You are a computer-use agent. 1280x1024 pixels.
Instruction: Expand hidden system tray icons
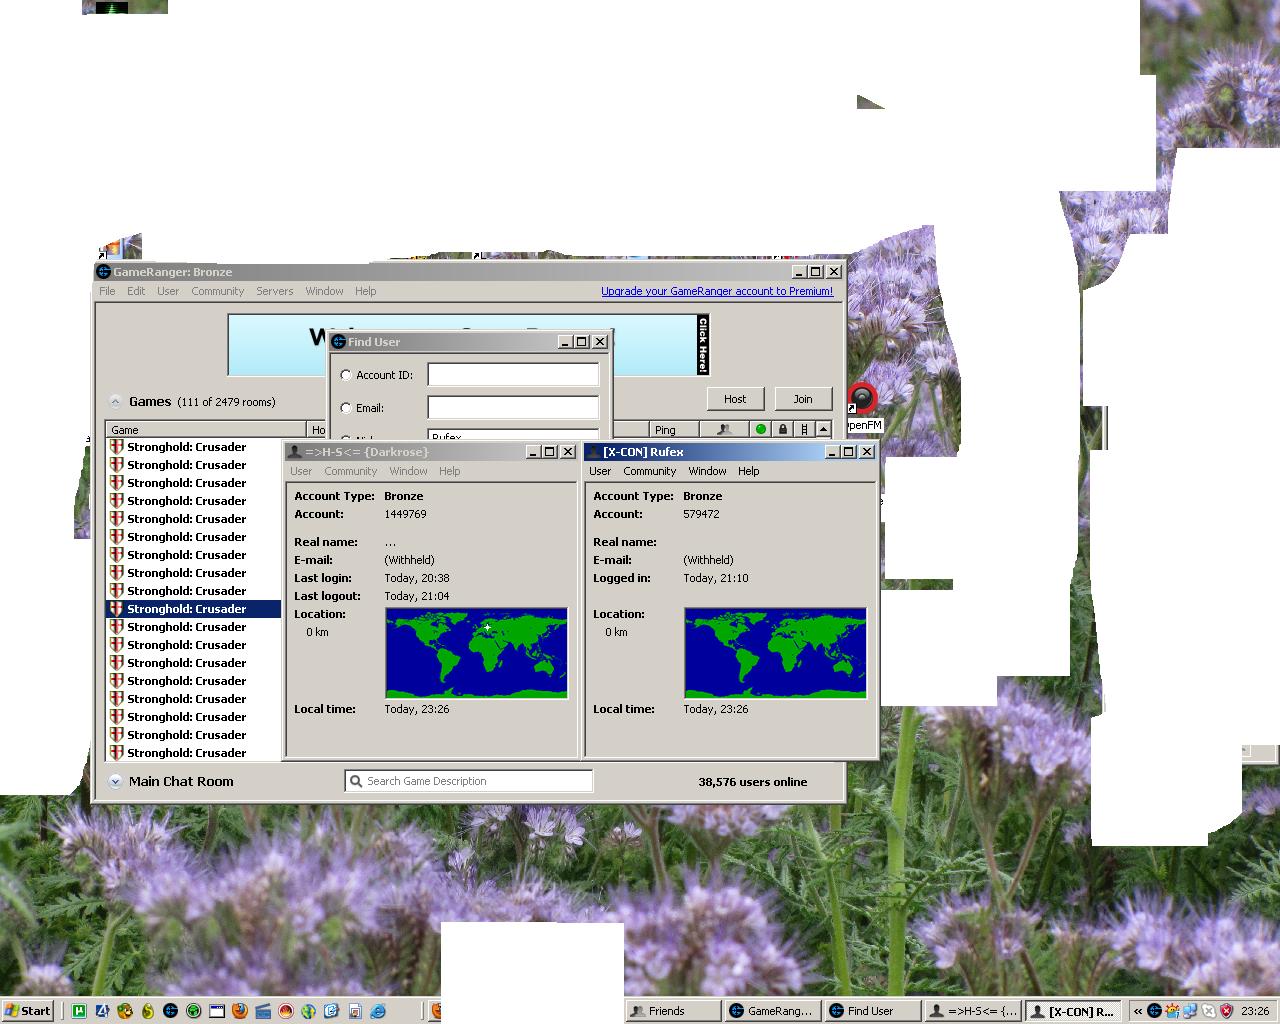pos(1137,1011)
